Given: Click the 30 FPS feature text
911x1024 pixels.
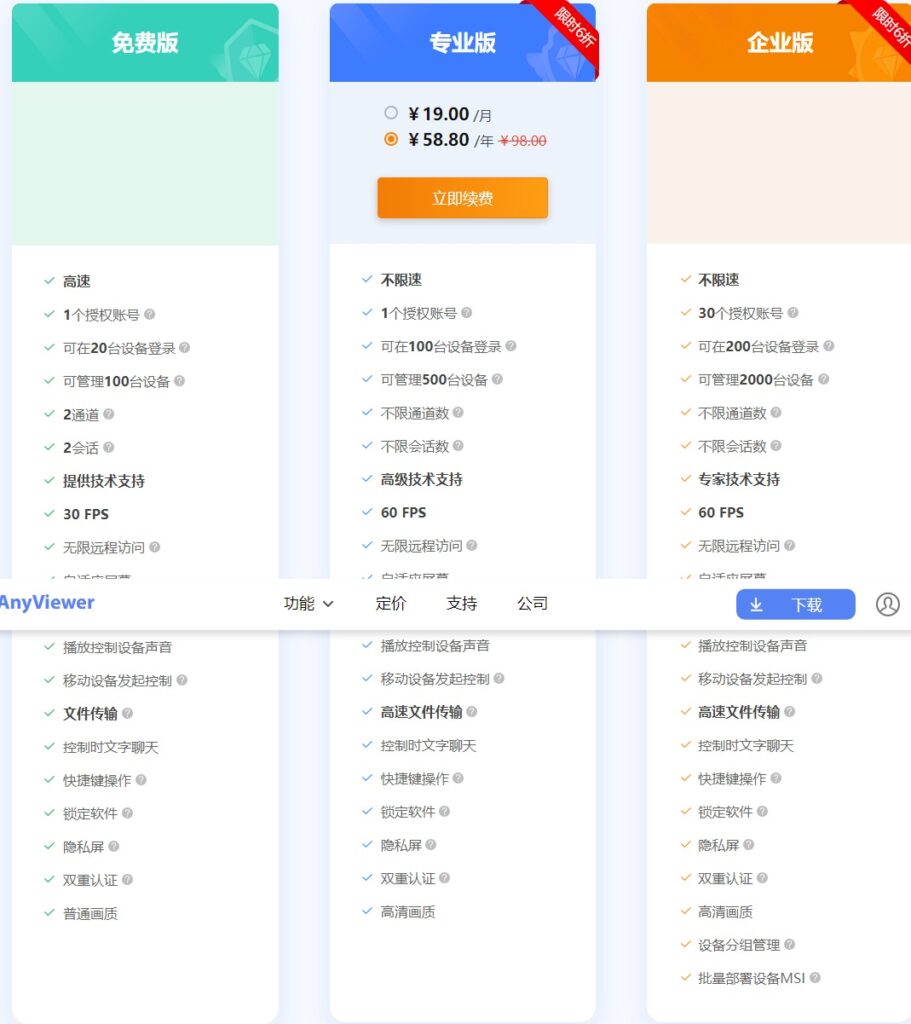Looking at the screenshot, I should (86, 514).
